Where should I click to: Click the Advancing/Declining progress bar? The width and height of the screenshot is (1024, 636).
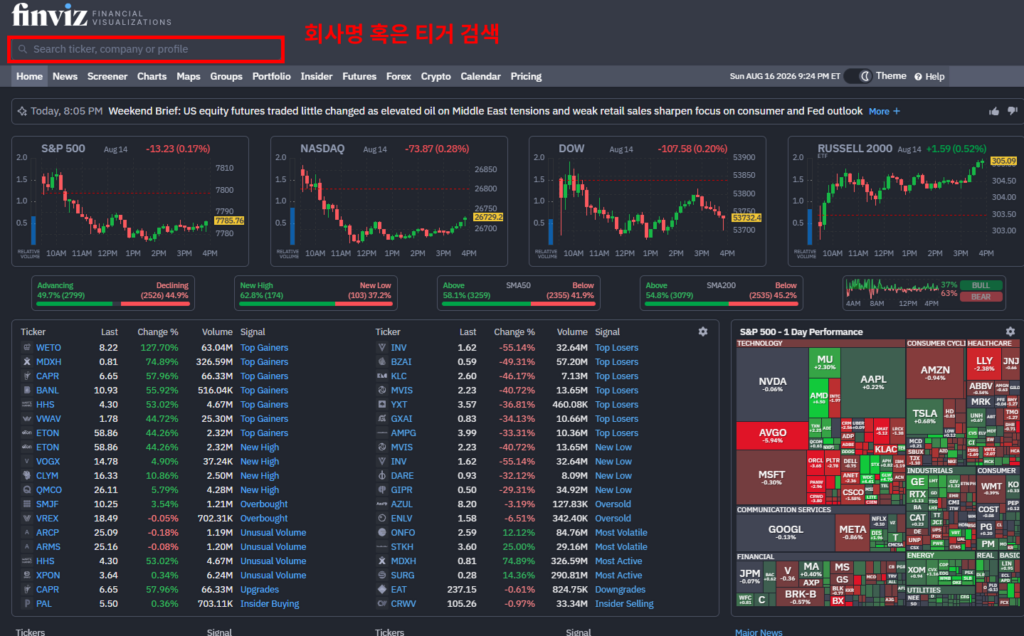112,304
